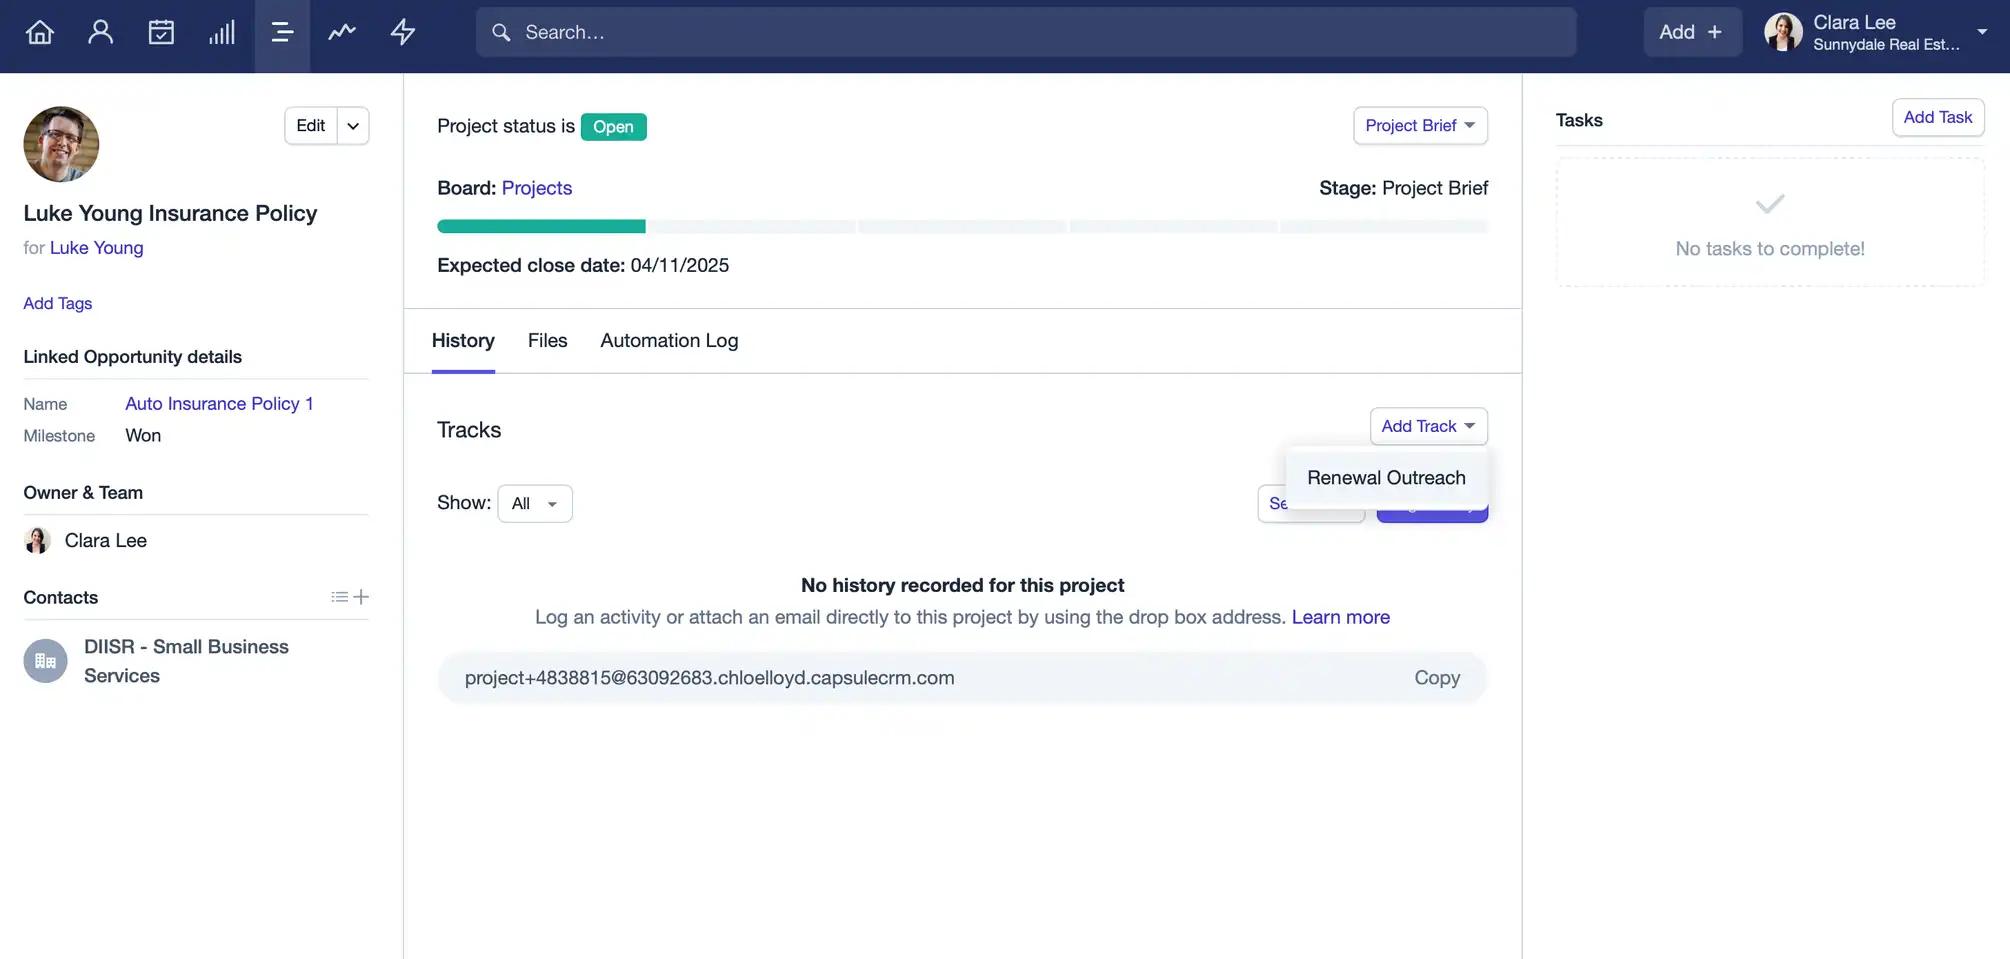Switch to the History tab
The width and height of the screenshot is (2010, 959).
click(x=463, y=341)
